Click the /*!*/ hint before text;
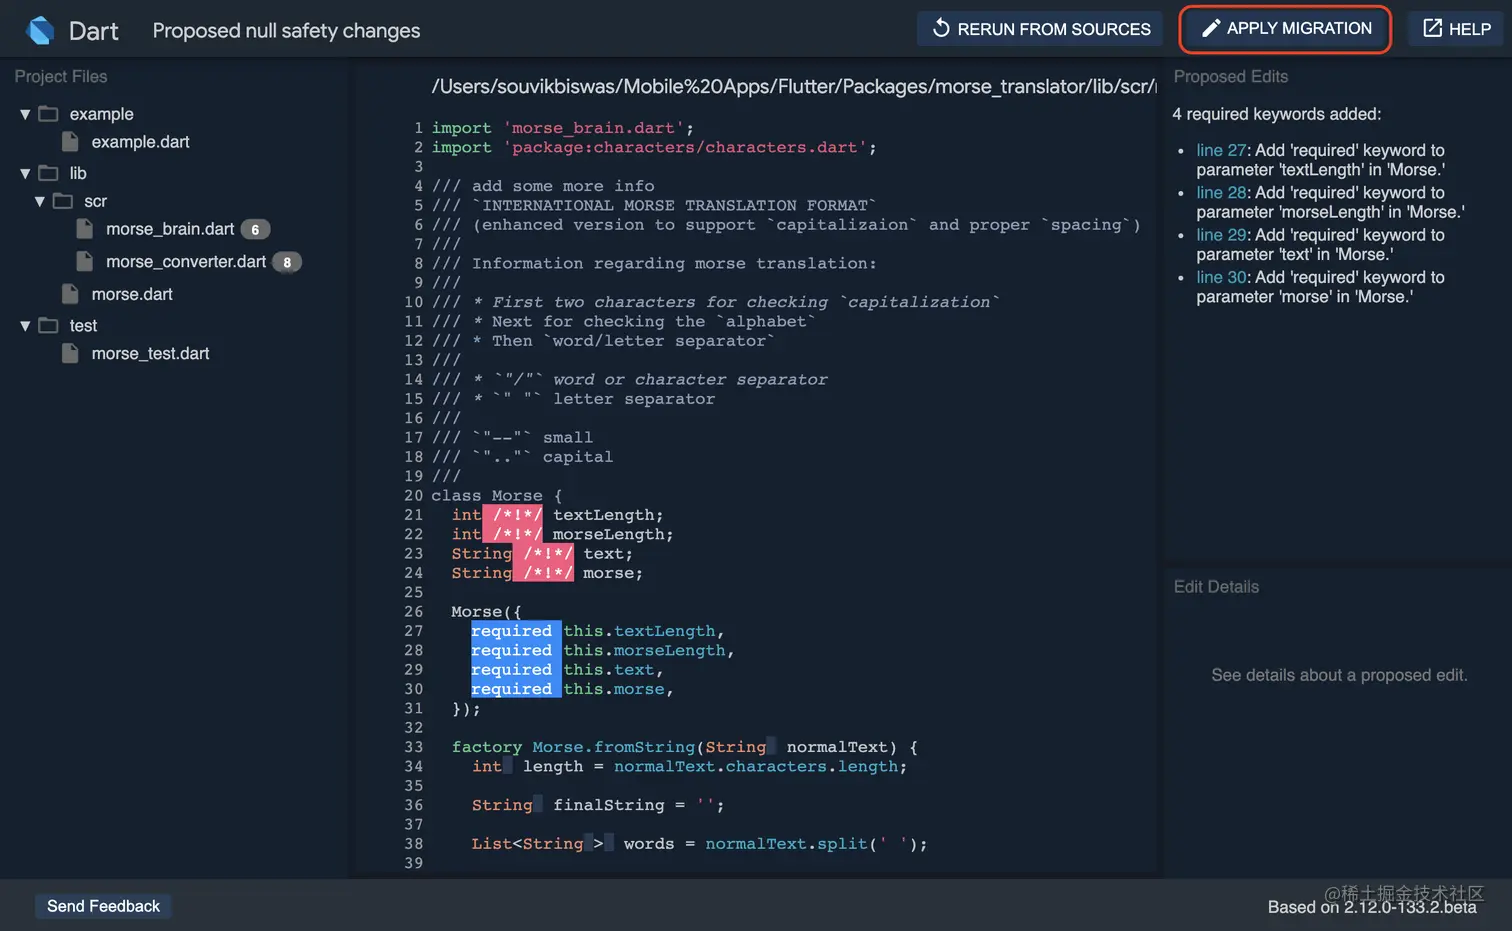This screenshot has width=1512, height=931. (544, 554)
